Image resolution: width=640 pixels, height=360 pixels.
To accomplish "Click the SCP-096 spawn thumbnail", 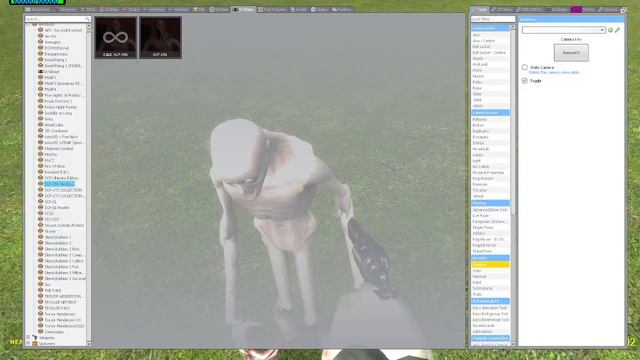I will pos(160,38).
